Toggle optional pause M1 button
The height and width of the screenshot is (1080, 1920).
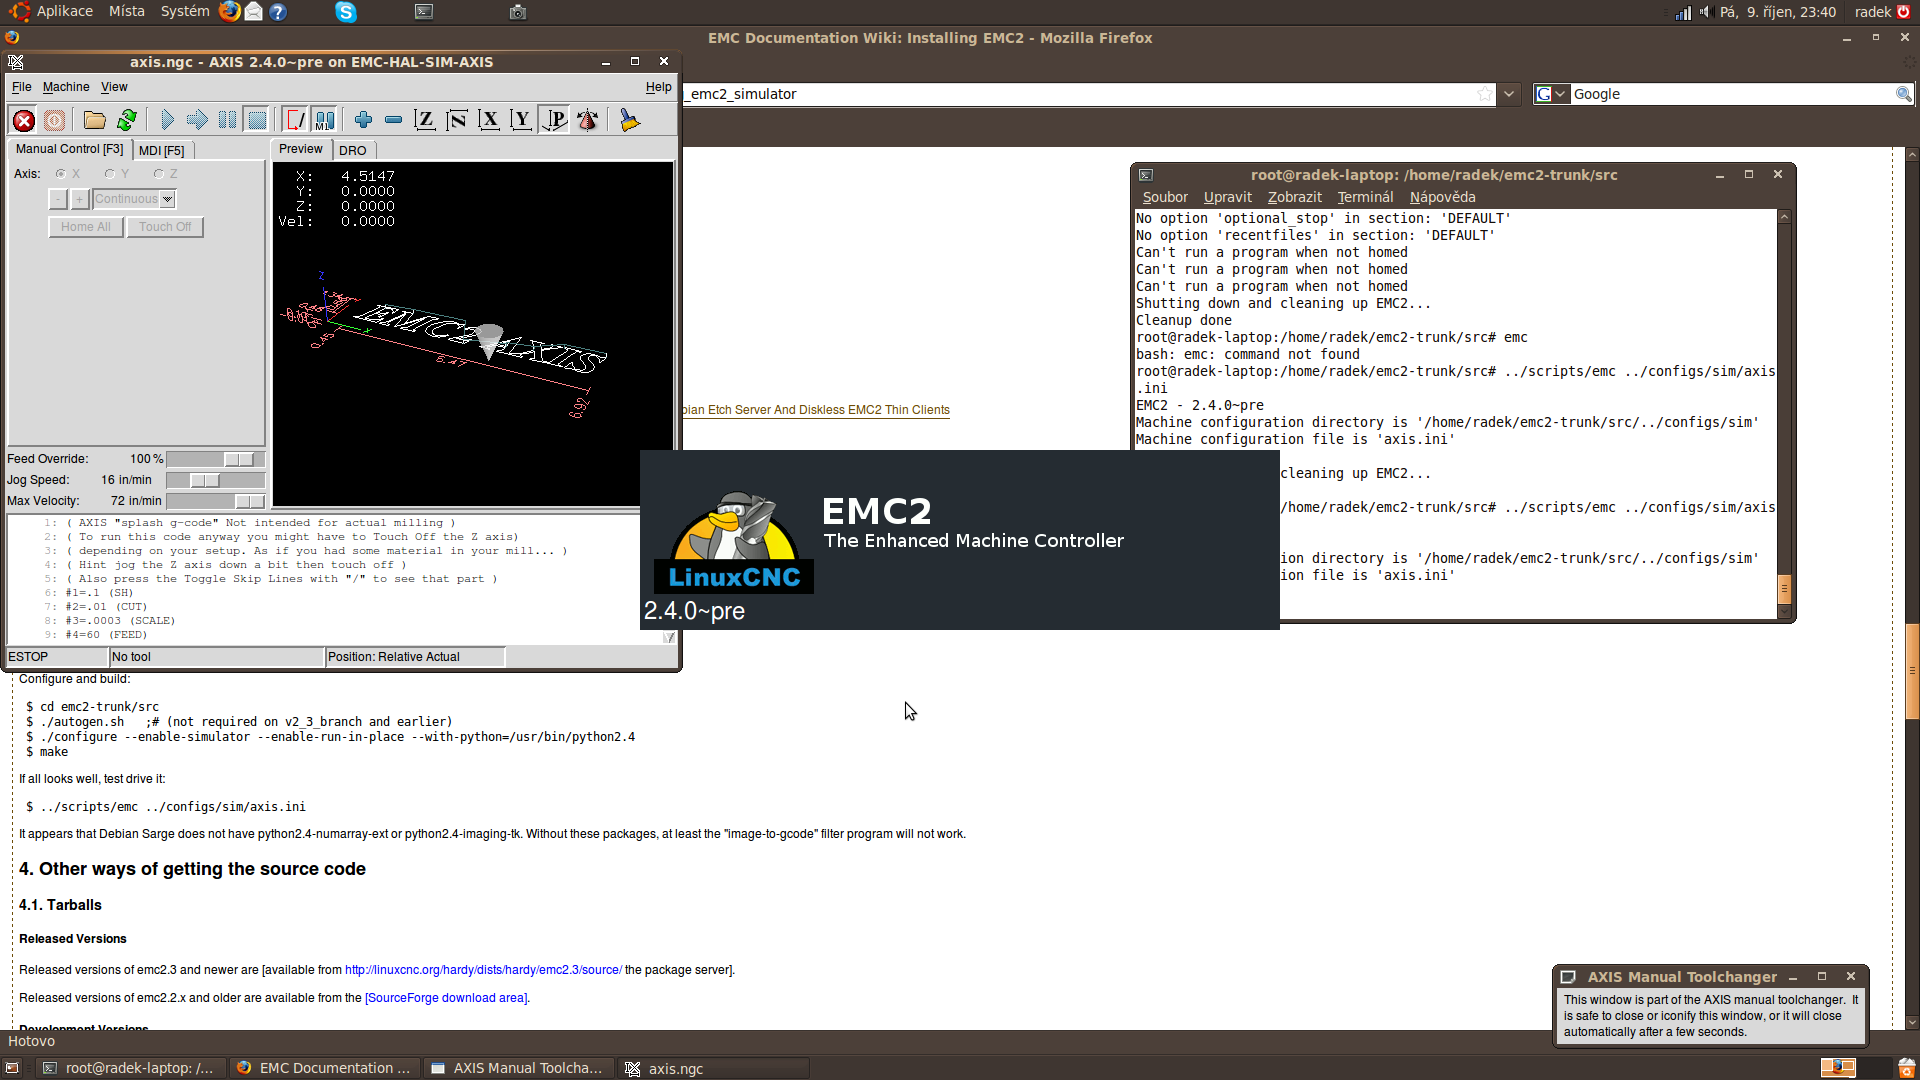(x=325, y=121)
